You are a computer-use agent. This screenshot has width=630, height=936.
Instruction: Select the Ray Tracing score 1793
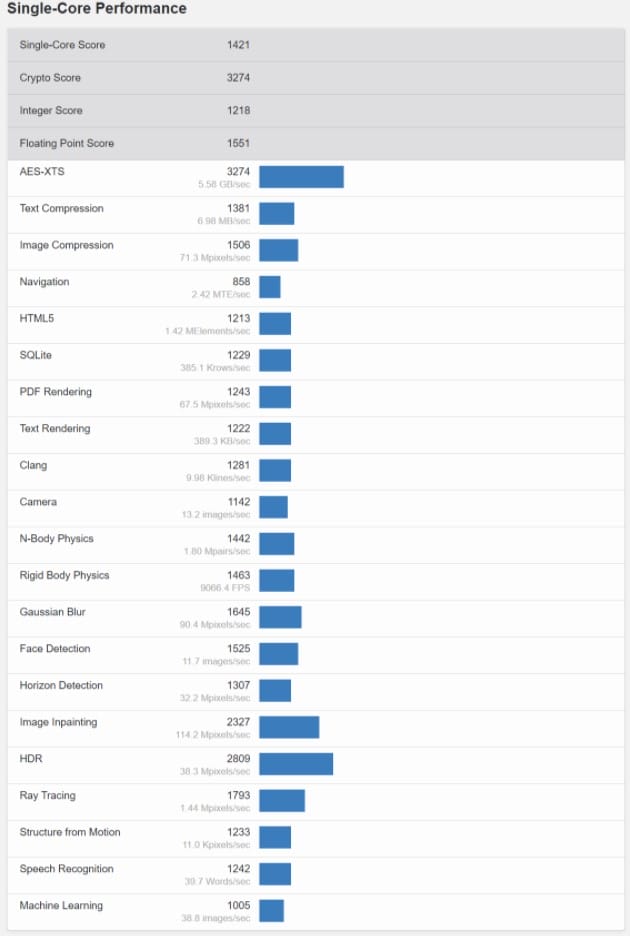coord(238,796)
